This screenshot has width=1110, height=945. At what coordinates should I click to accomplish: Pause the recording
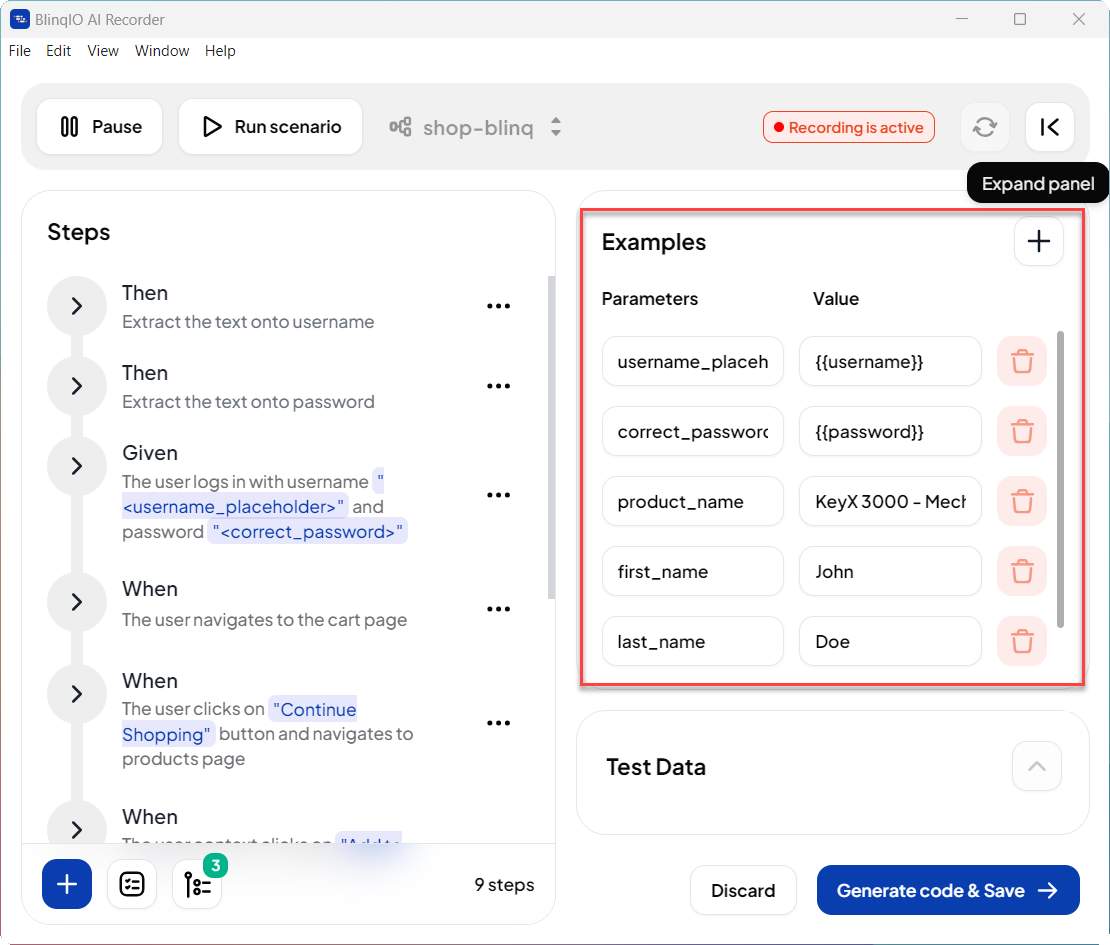point(100,127)
